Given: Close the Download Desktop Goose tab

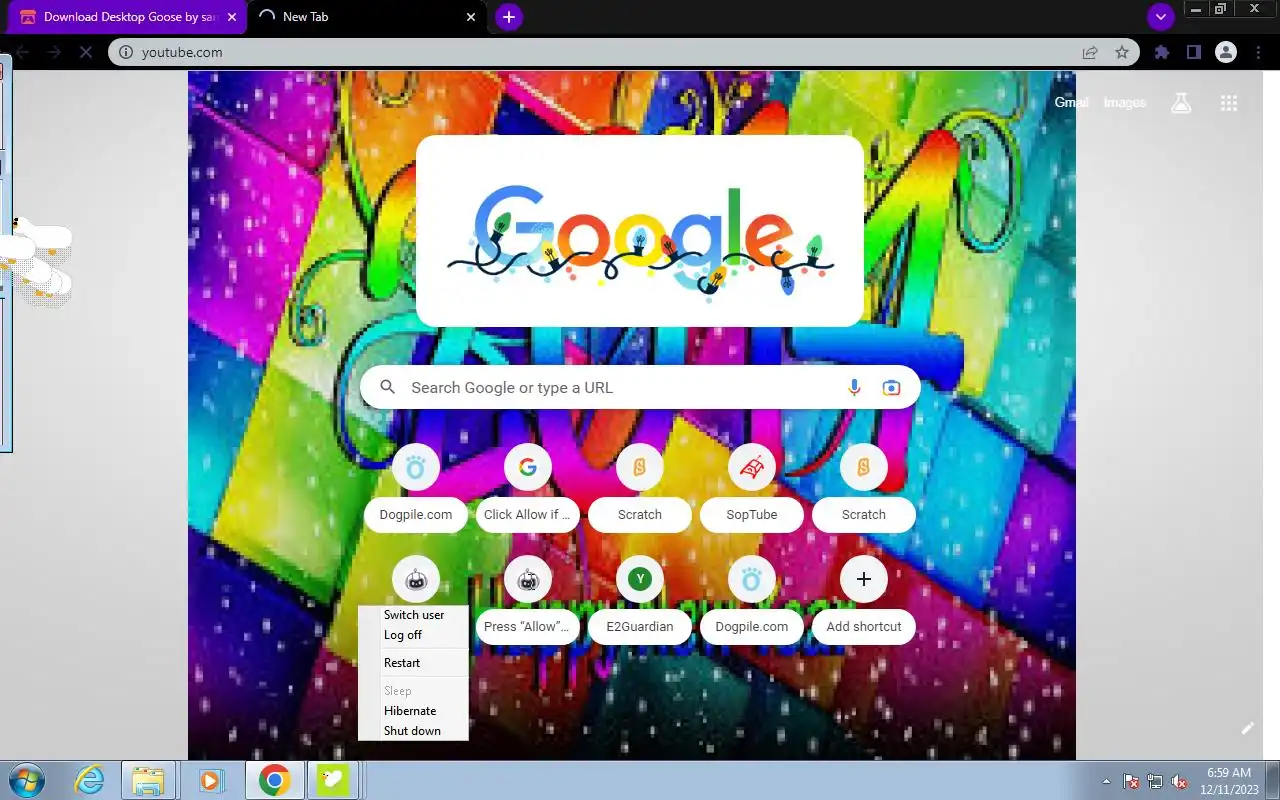Looking at the screenshot, I should coord(232,17).
